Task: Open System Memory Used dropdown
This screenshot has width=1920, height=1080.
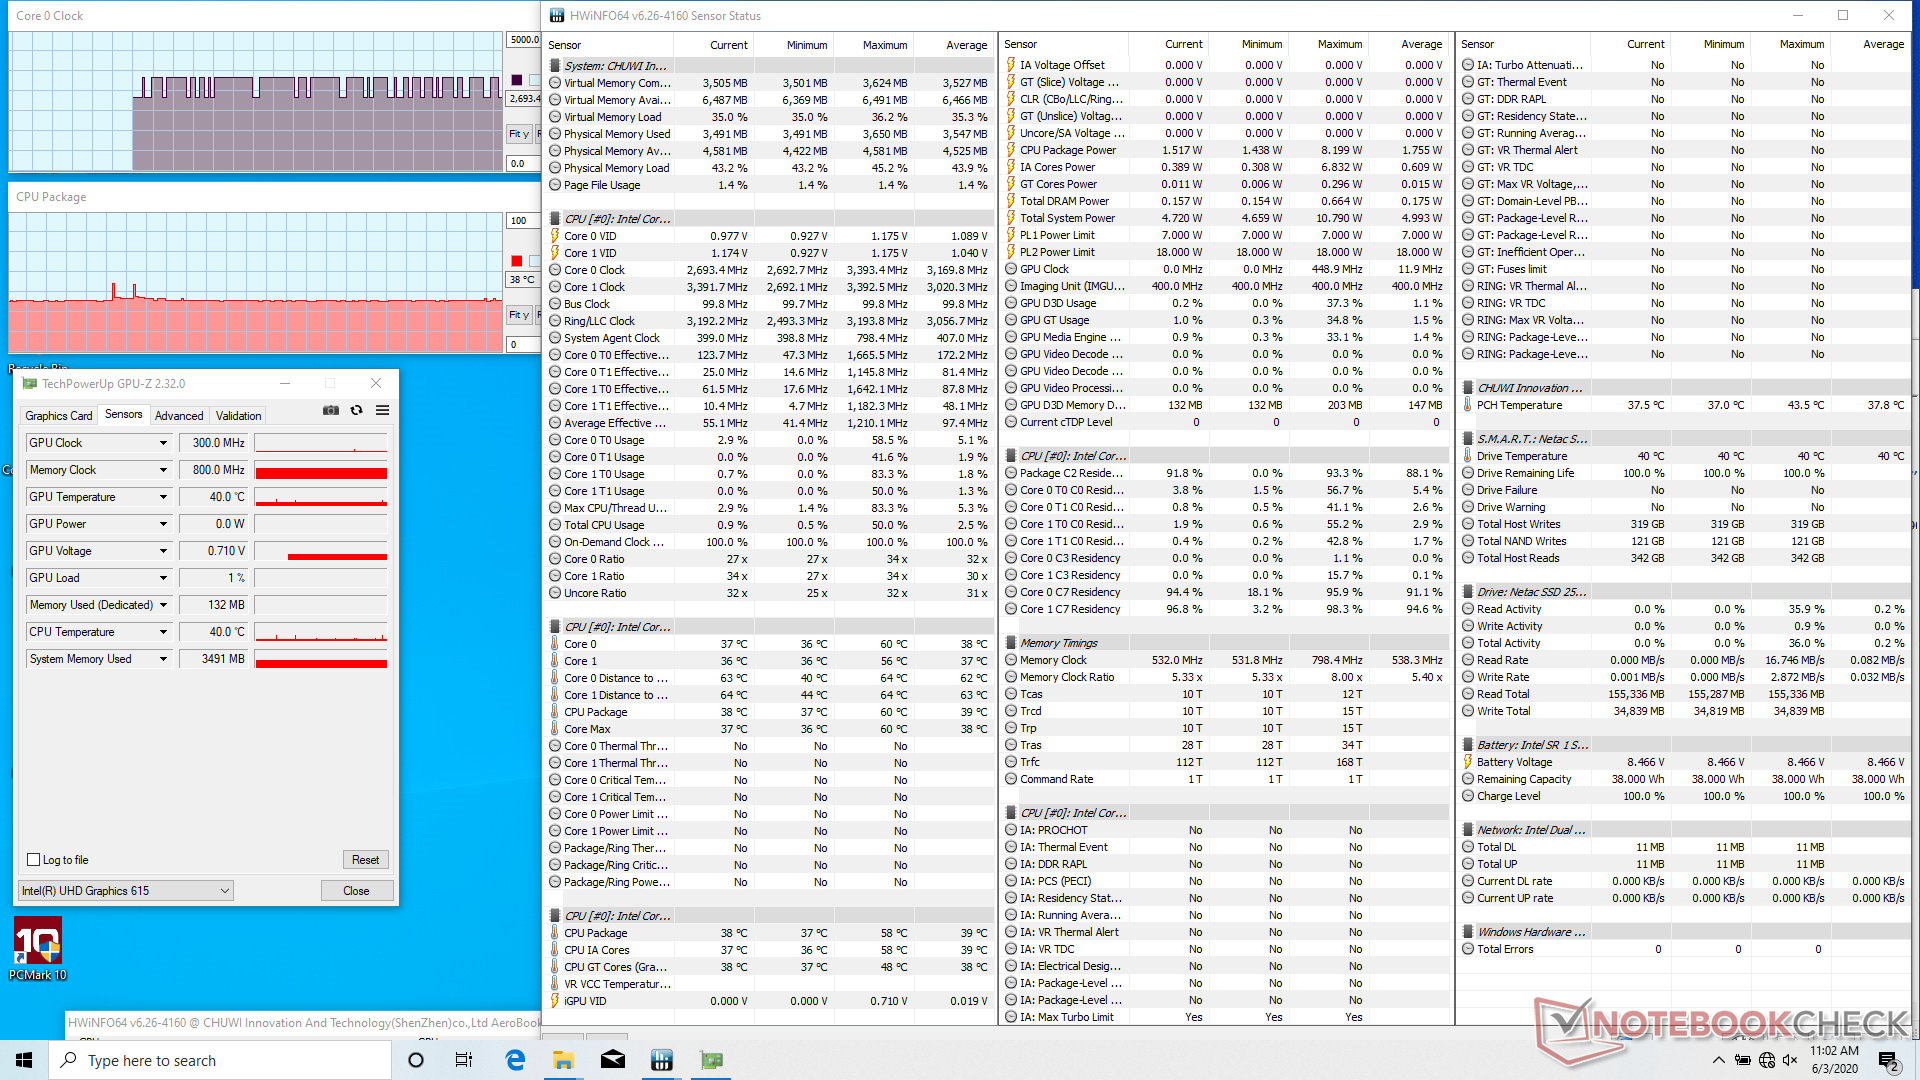Action: tap(163, 659)
